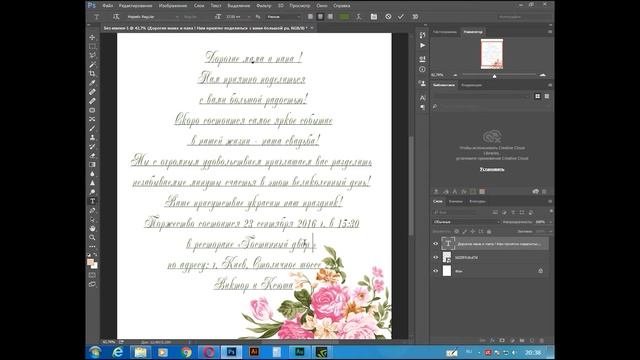Change screen mode icon in toolbar
This screenshot has height=360, width=640.
click(92, 284)
